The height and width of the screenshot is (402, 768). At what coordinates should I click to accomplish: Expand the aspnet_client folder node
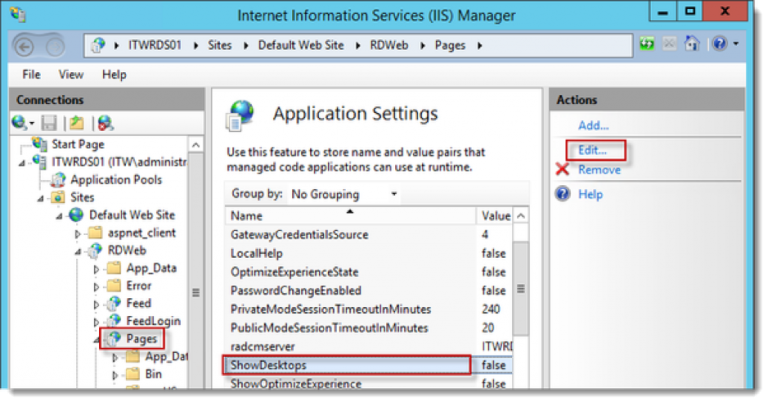tap(77, 234)
